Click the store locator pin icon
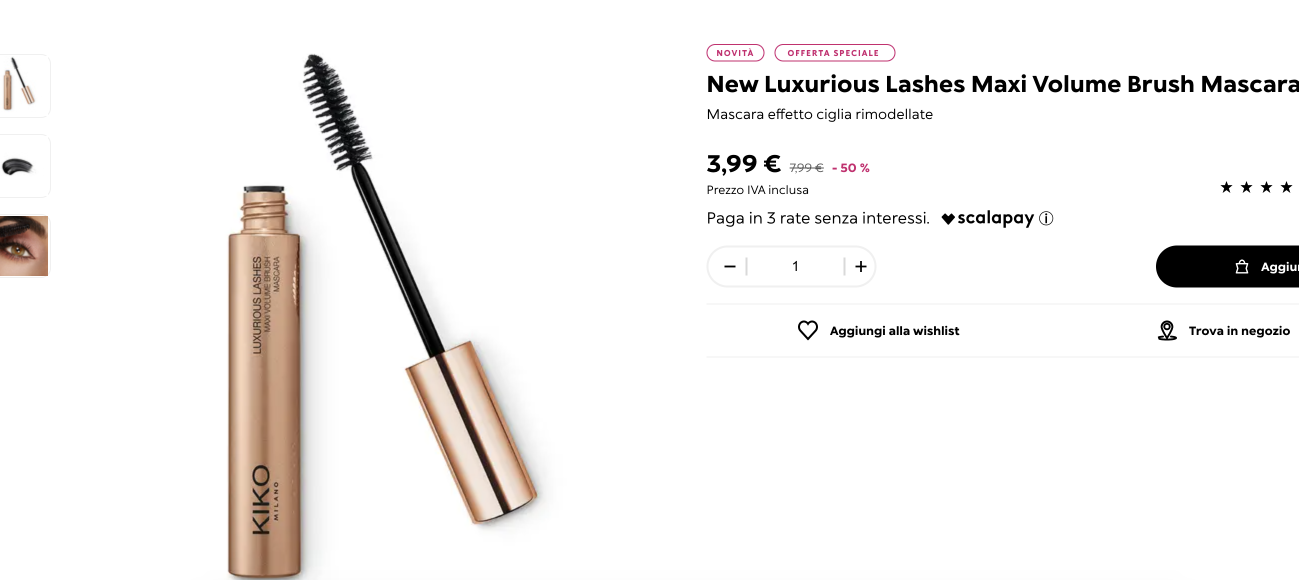 tap(1167, 330)
